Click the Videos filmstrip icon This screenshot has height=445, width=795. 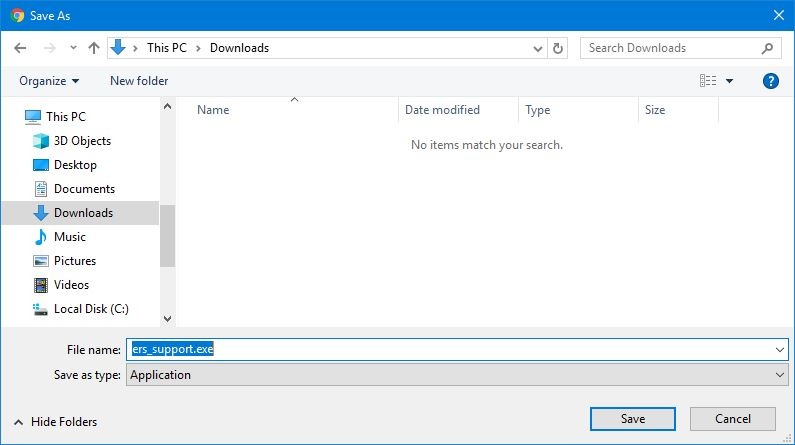41,285
